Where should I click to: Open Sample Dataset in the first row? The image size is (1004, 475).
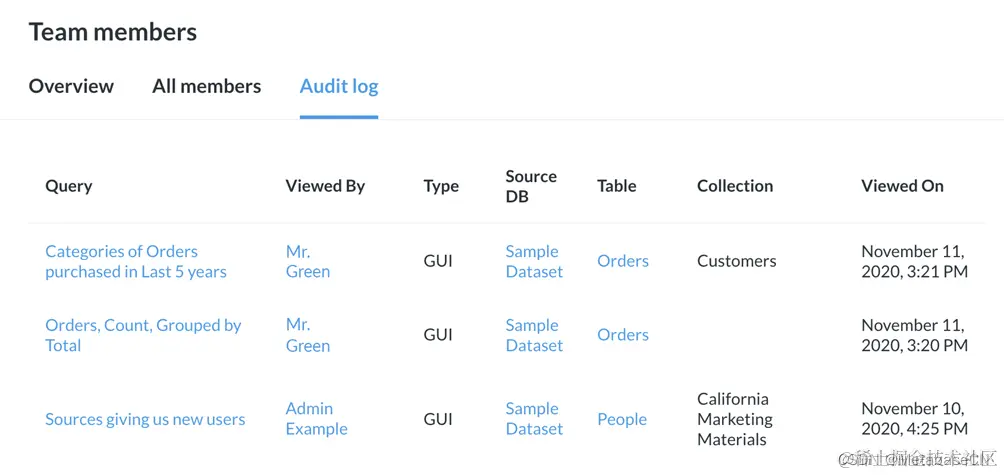pyautogui.click(x=534, y=261)
